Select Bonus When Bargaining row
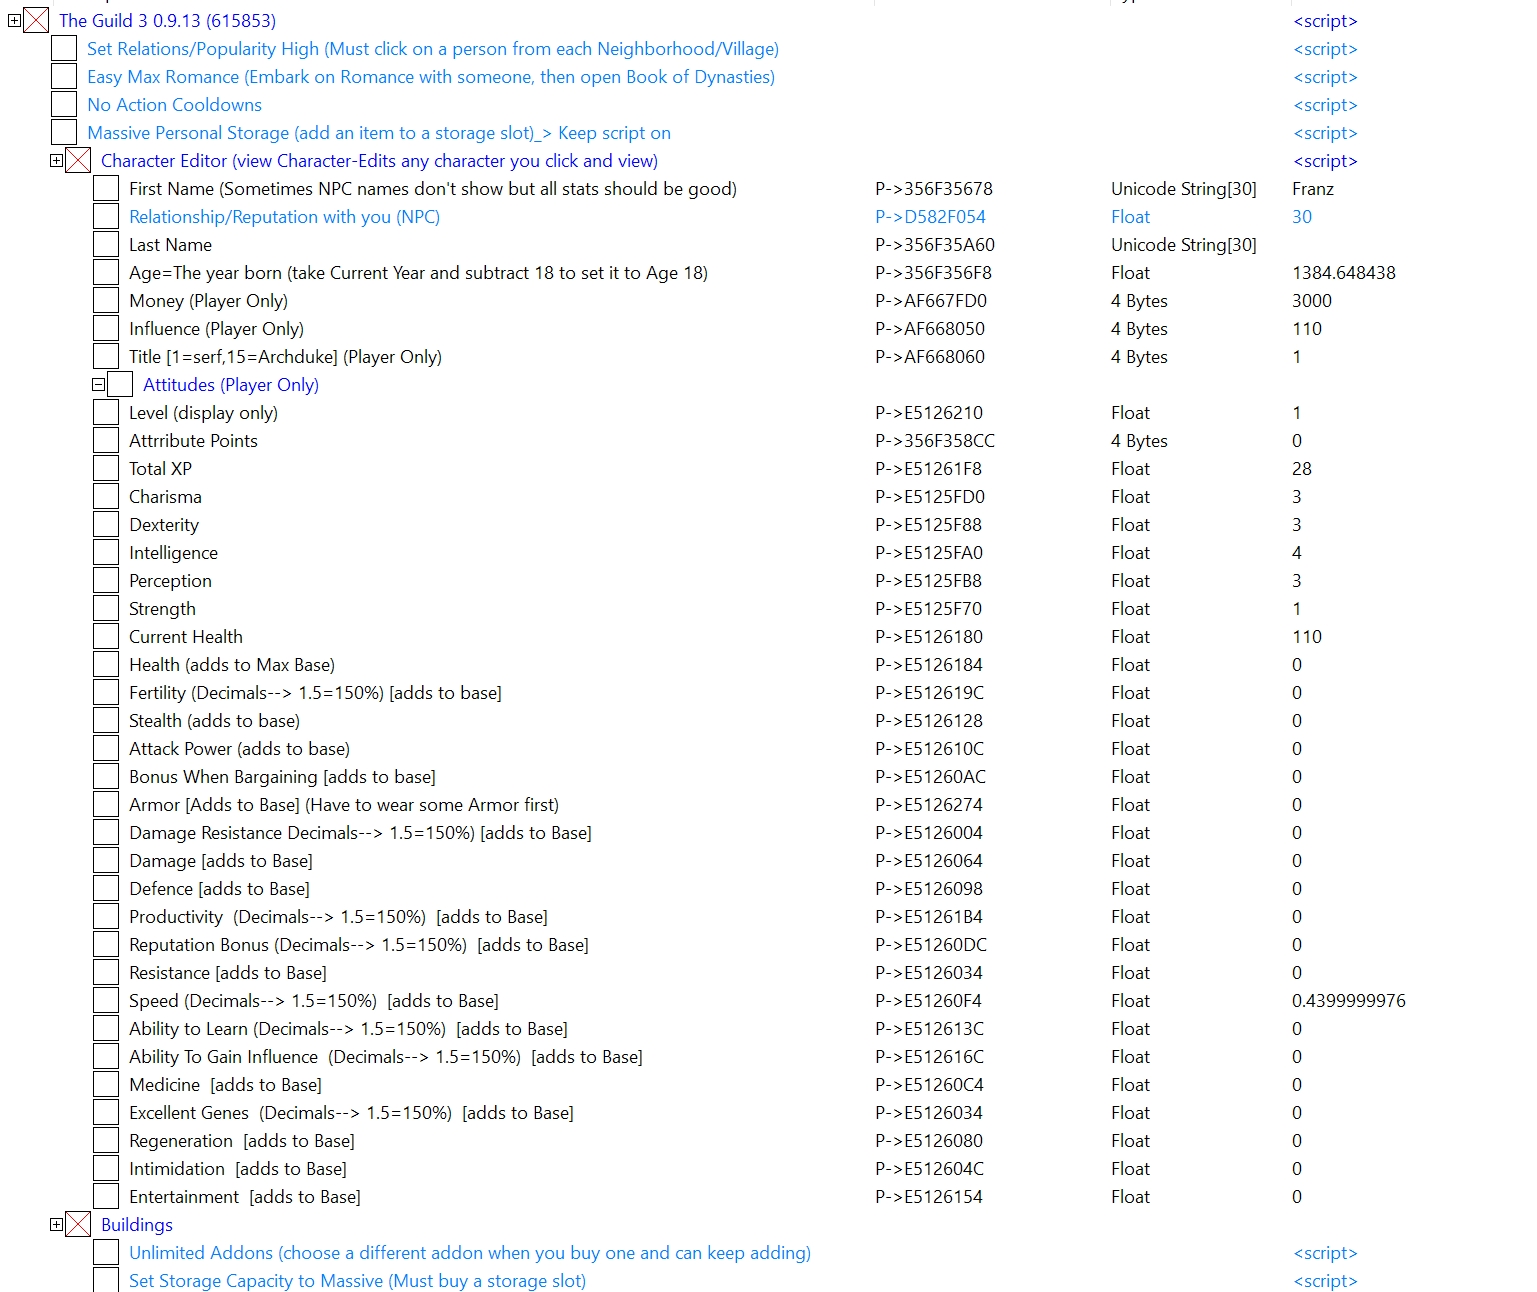This screenshot has width=1537, height=1292. click(x=282, y=776)
